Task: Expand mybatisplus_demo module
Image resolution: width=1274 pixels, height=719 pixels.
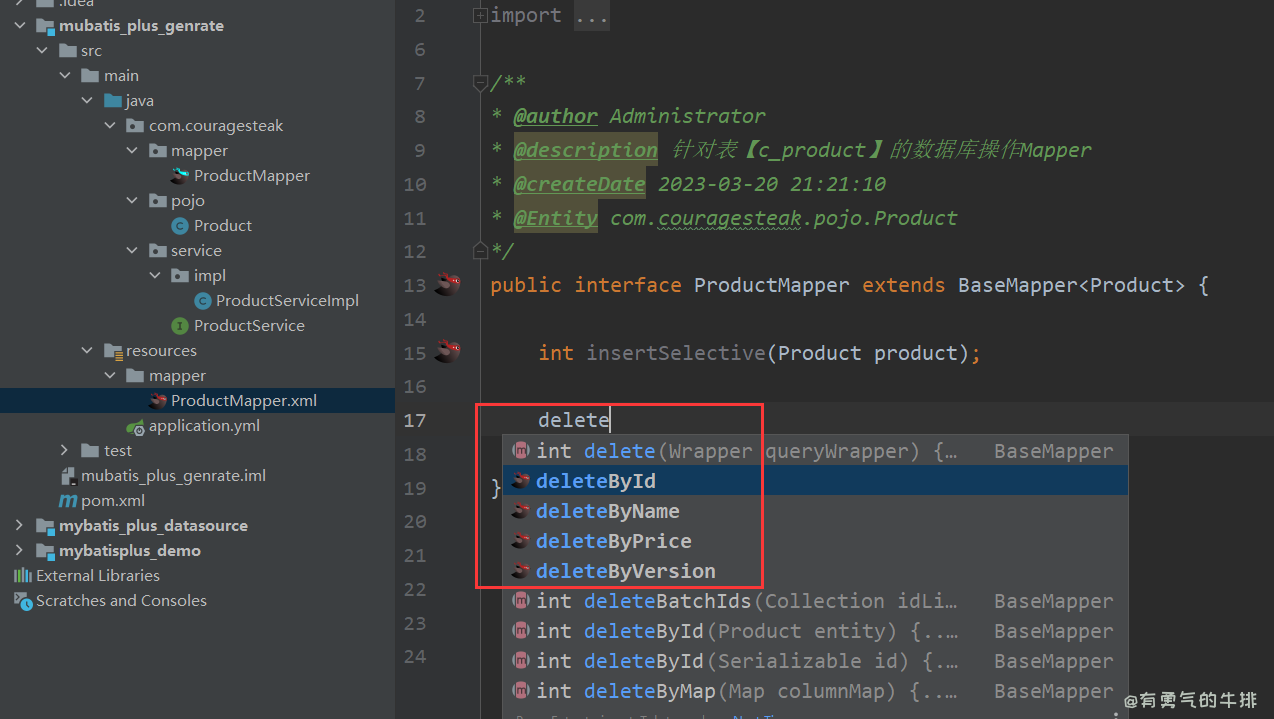Action: [20, 551]
